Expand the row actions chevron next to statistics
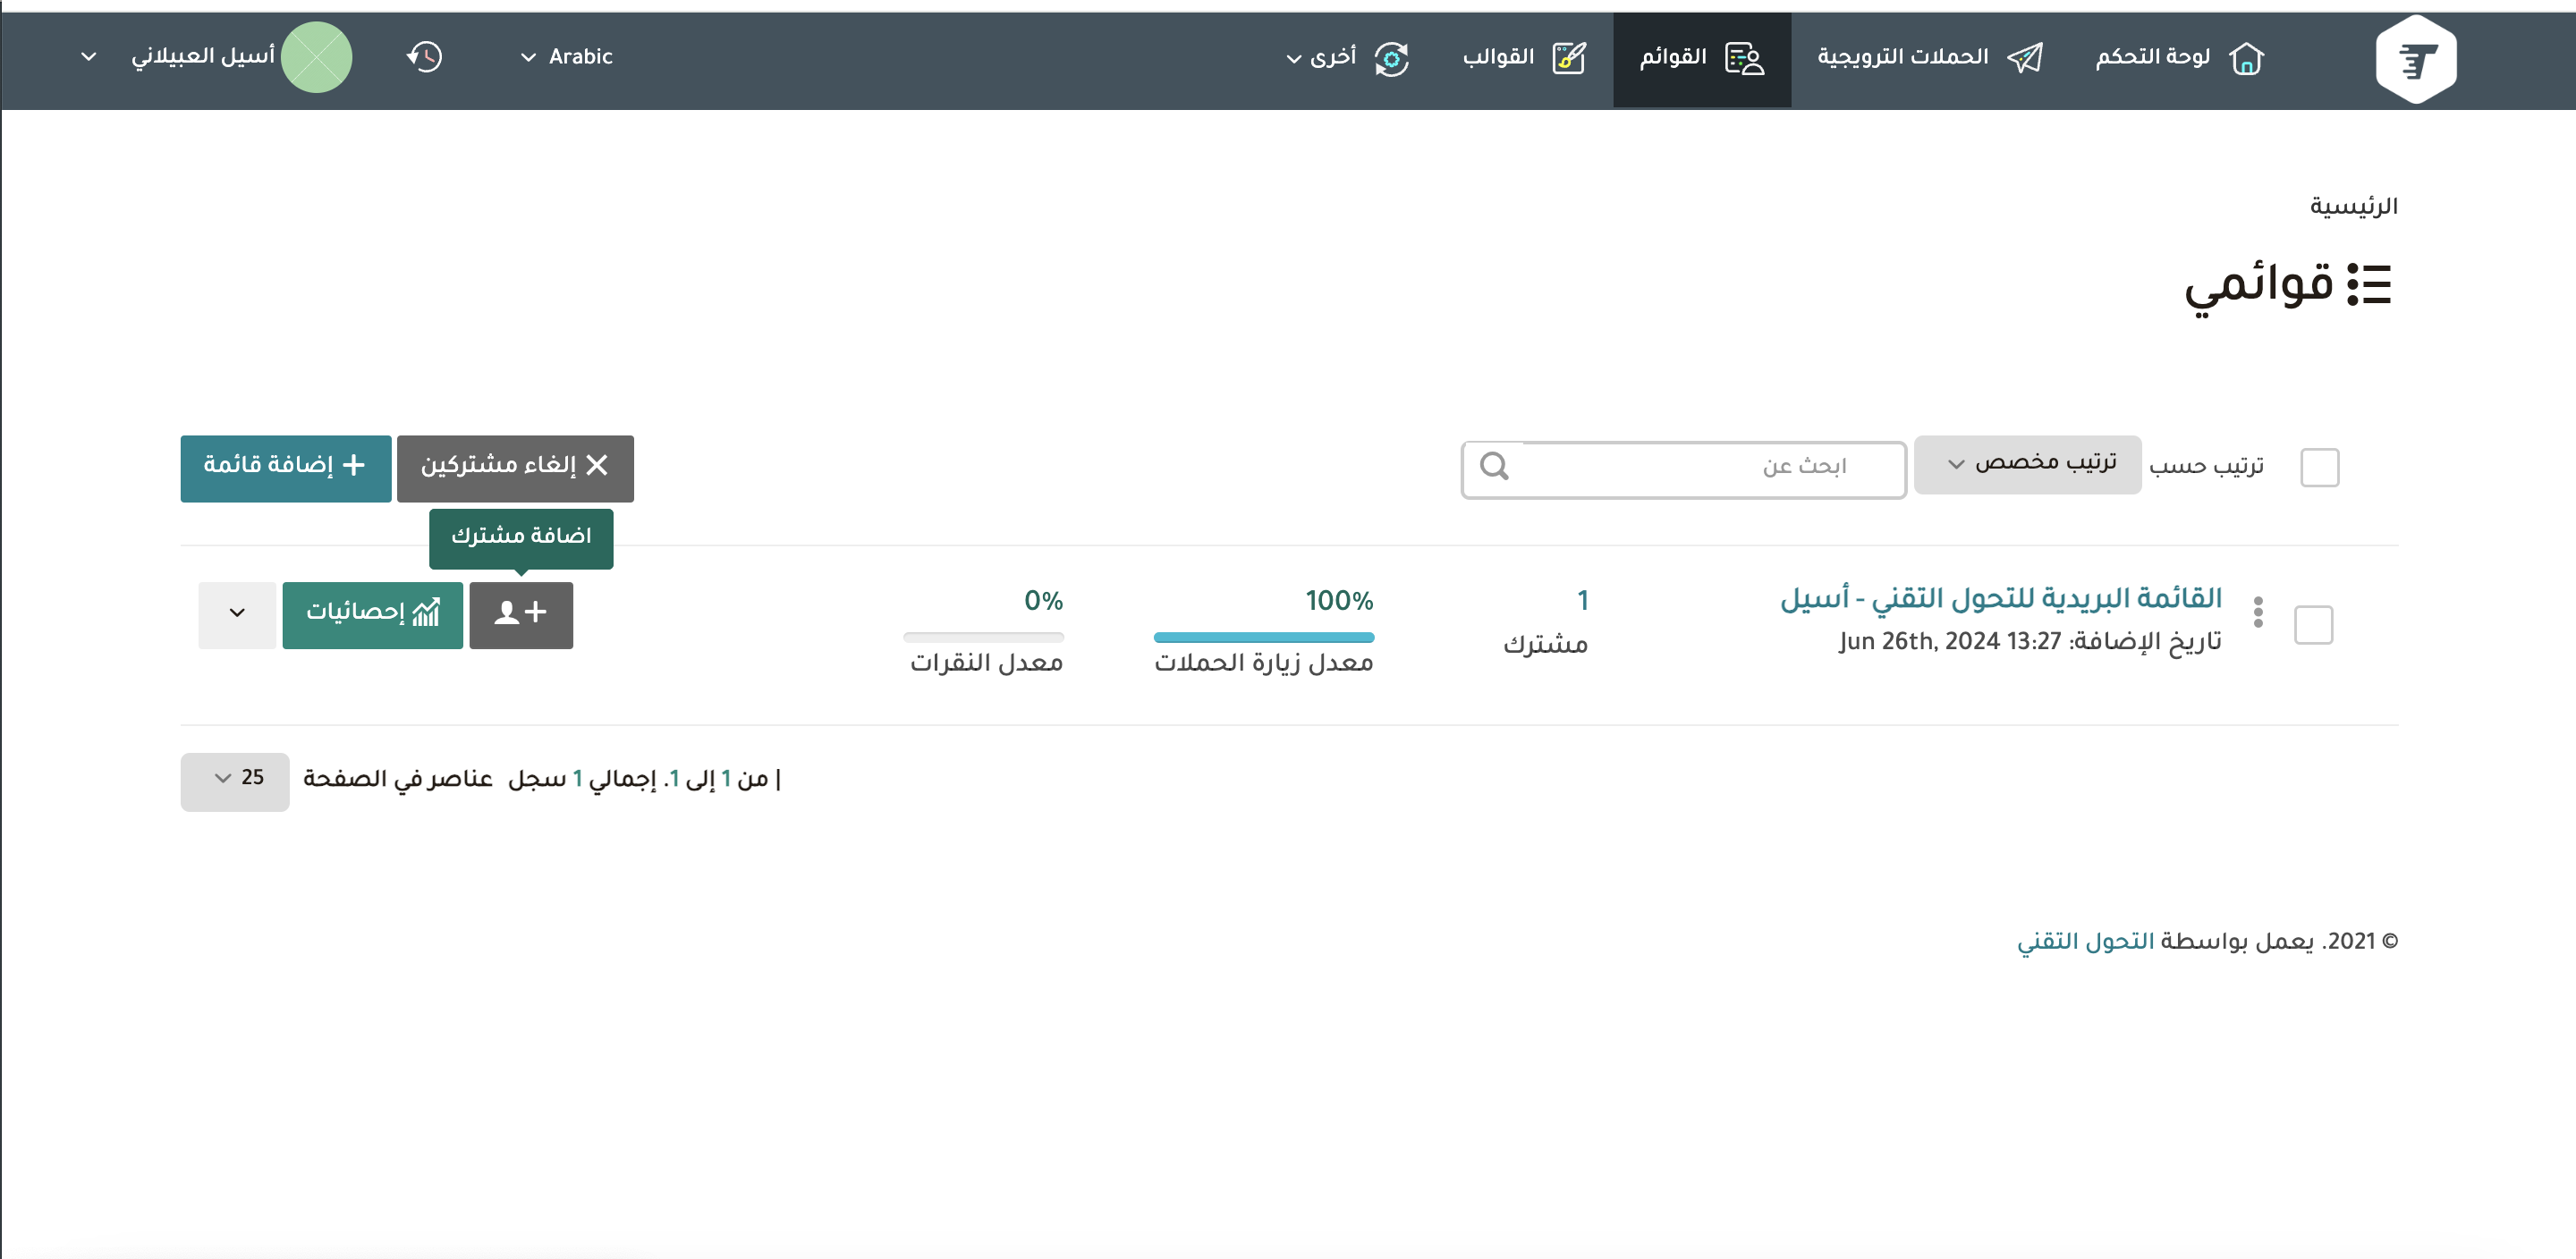This screenshot has height=1259, width=2576. [x=237, y=614]
